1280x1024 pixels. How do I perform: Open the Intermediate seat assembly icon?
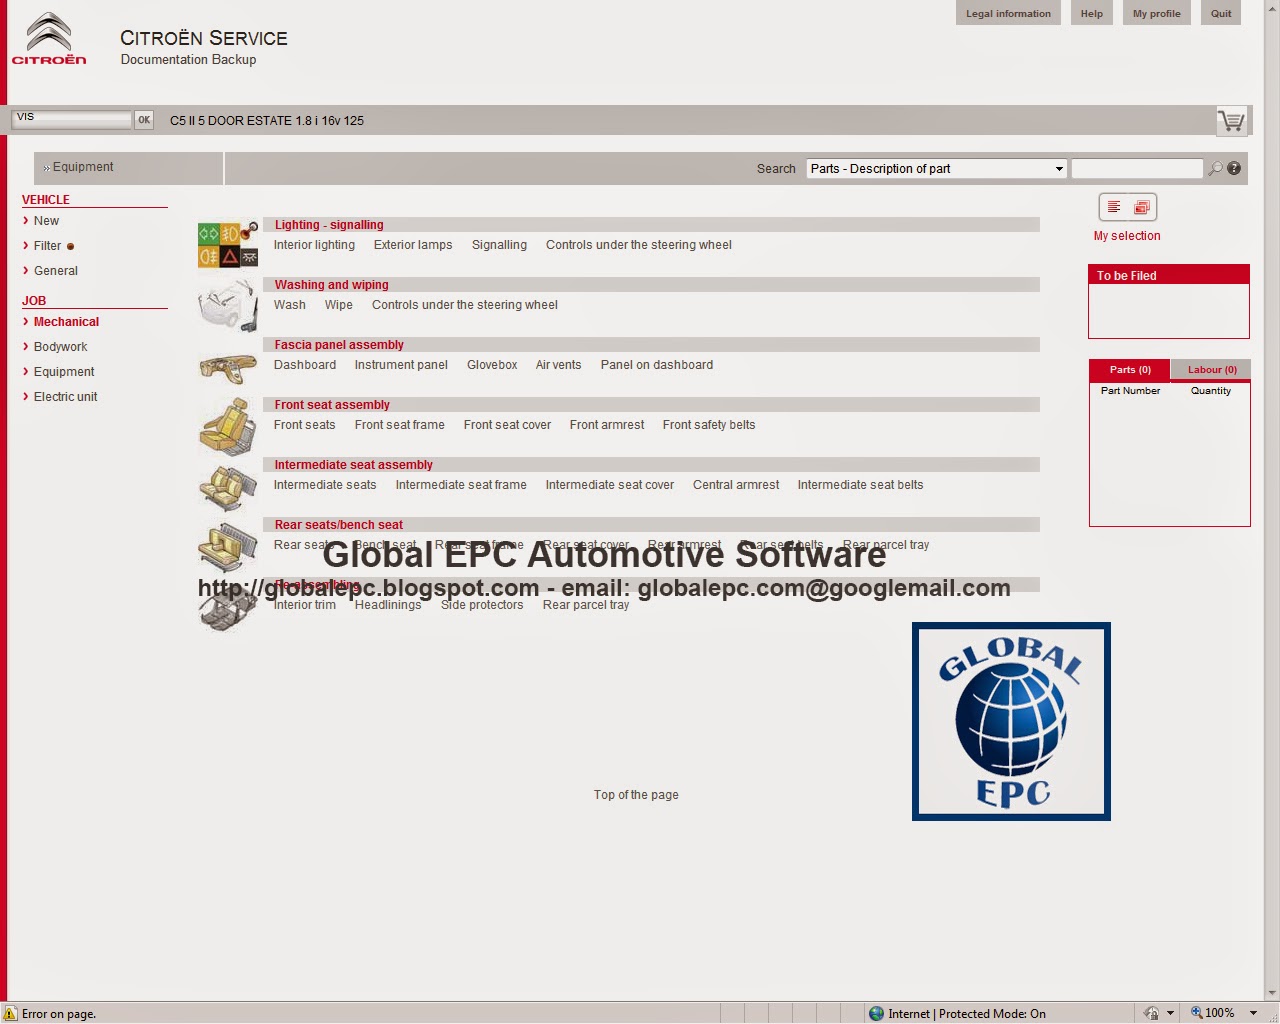228,488
